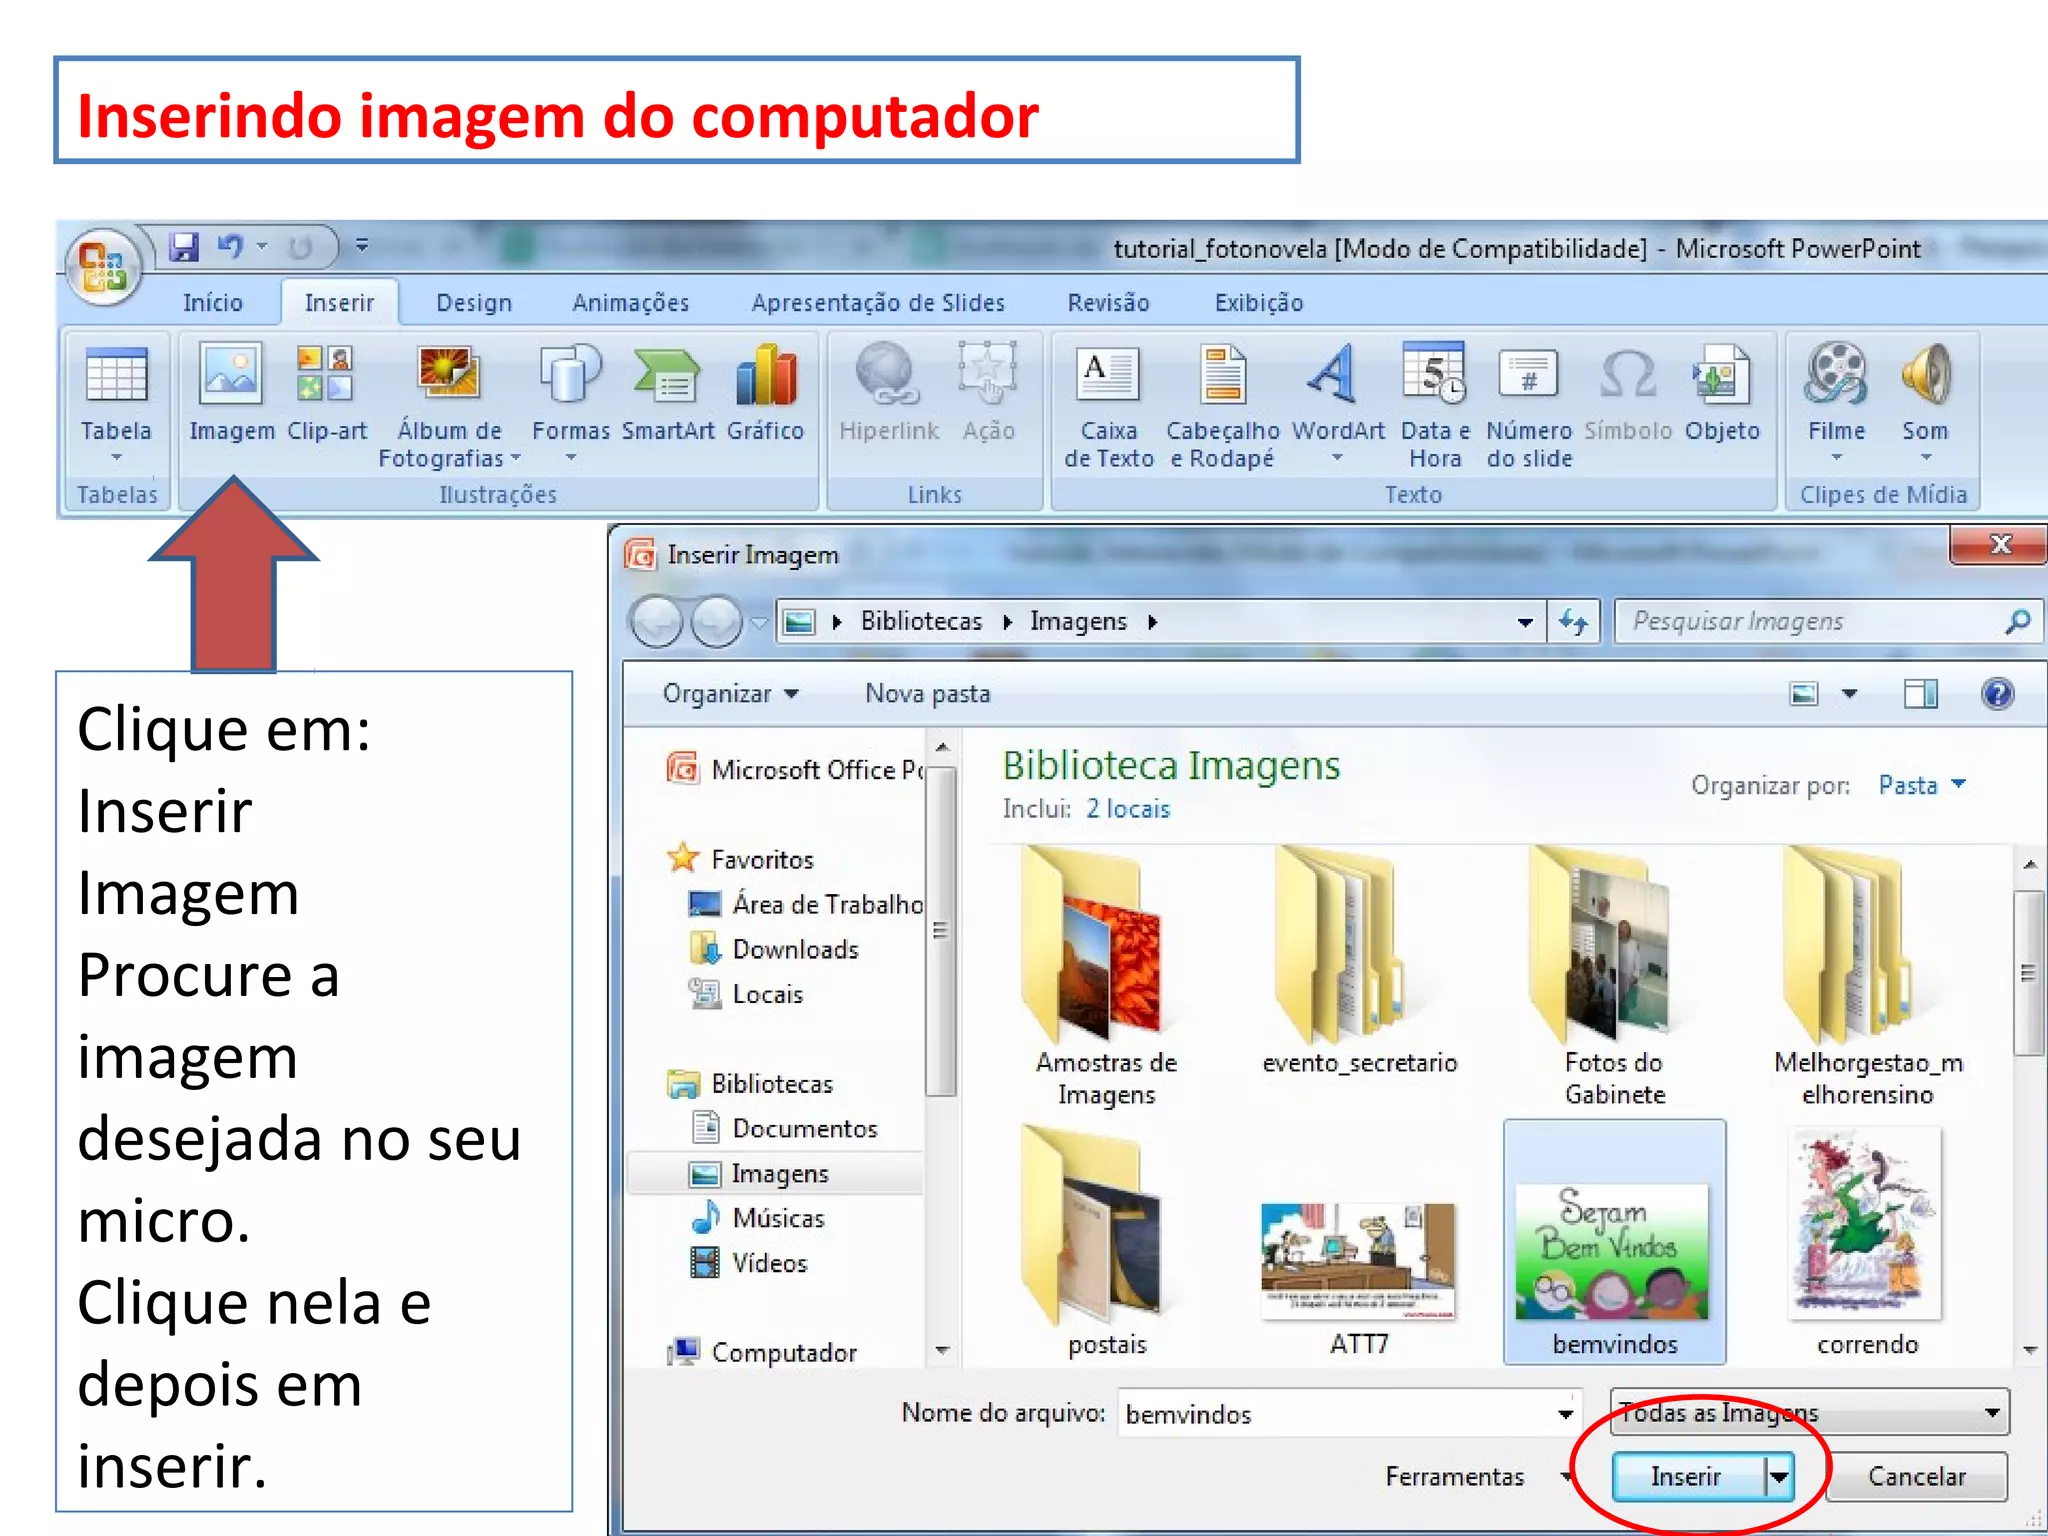Click the refresh icon beside address bar

point(1573,622)
